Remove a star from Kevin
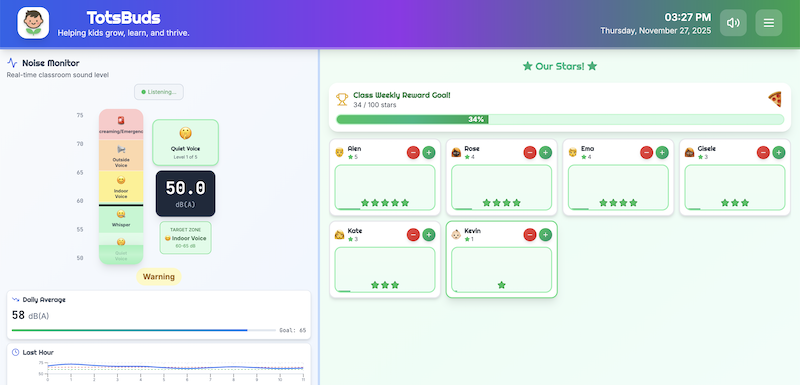The height and width of the screenshot is (385, 800). 530,235
